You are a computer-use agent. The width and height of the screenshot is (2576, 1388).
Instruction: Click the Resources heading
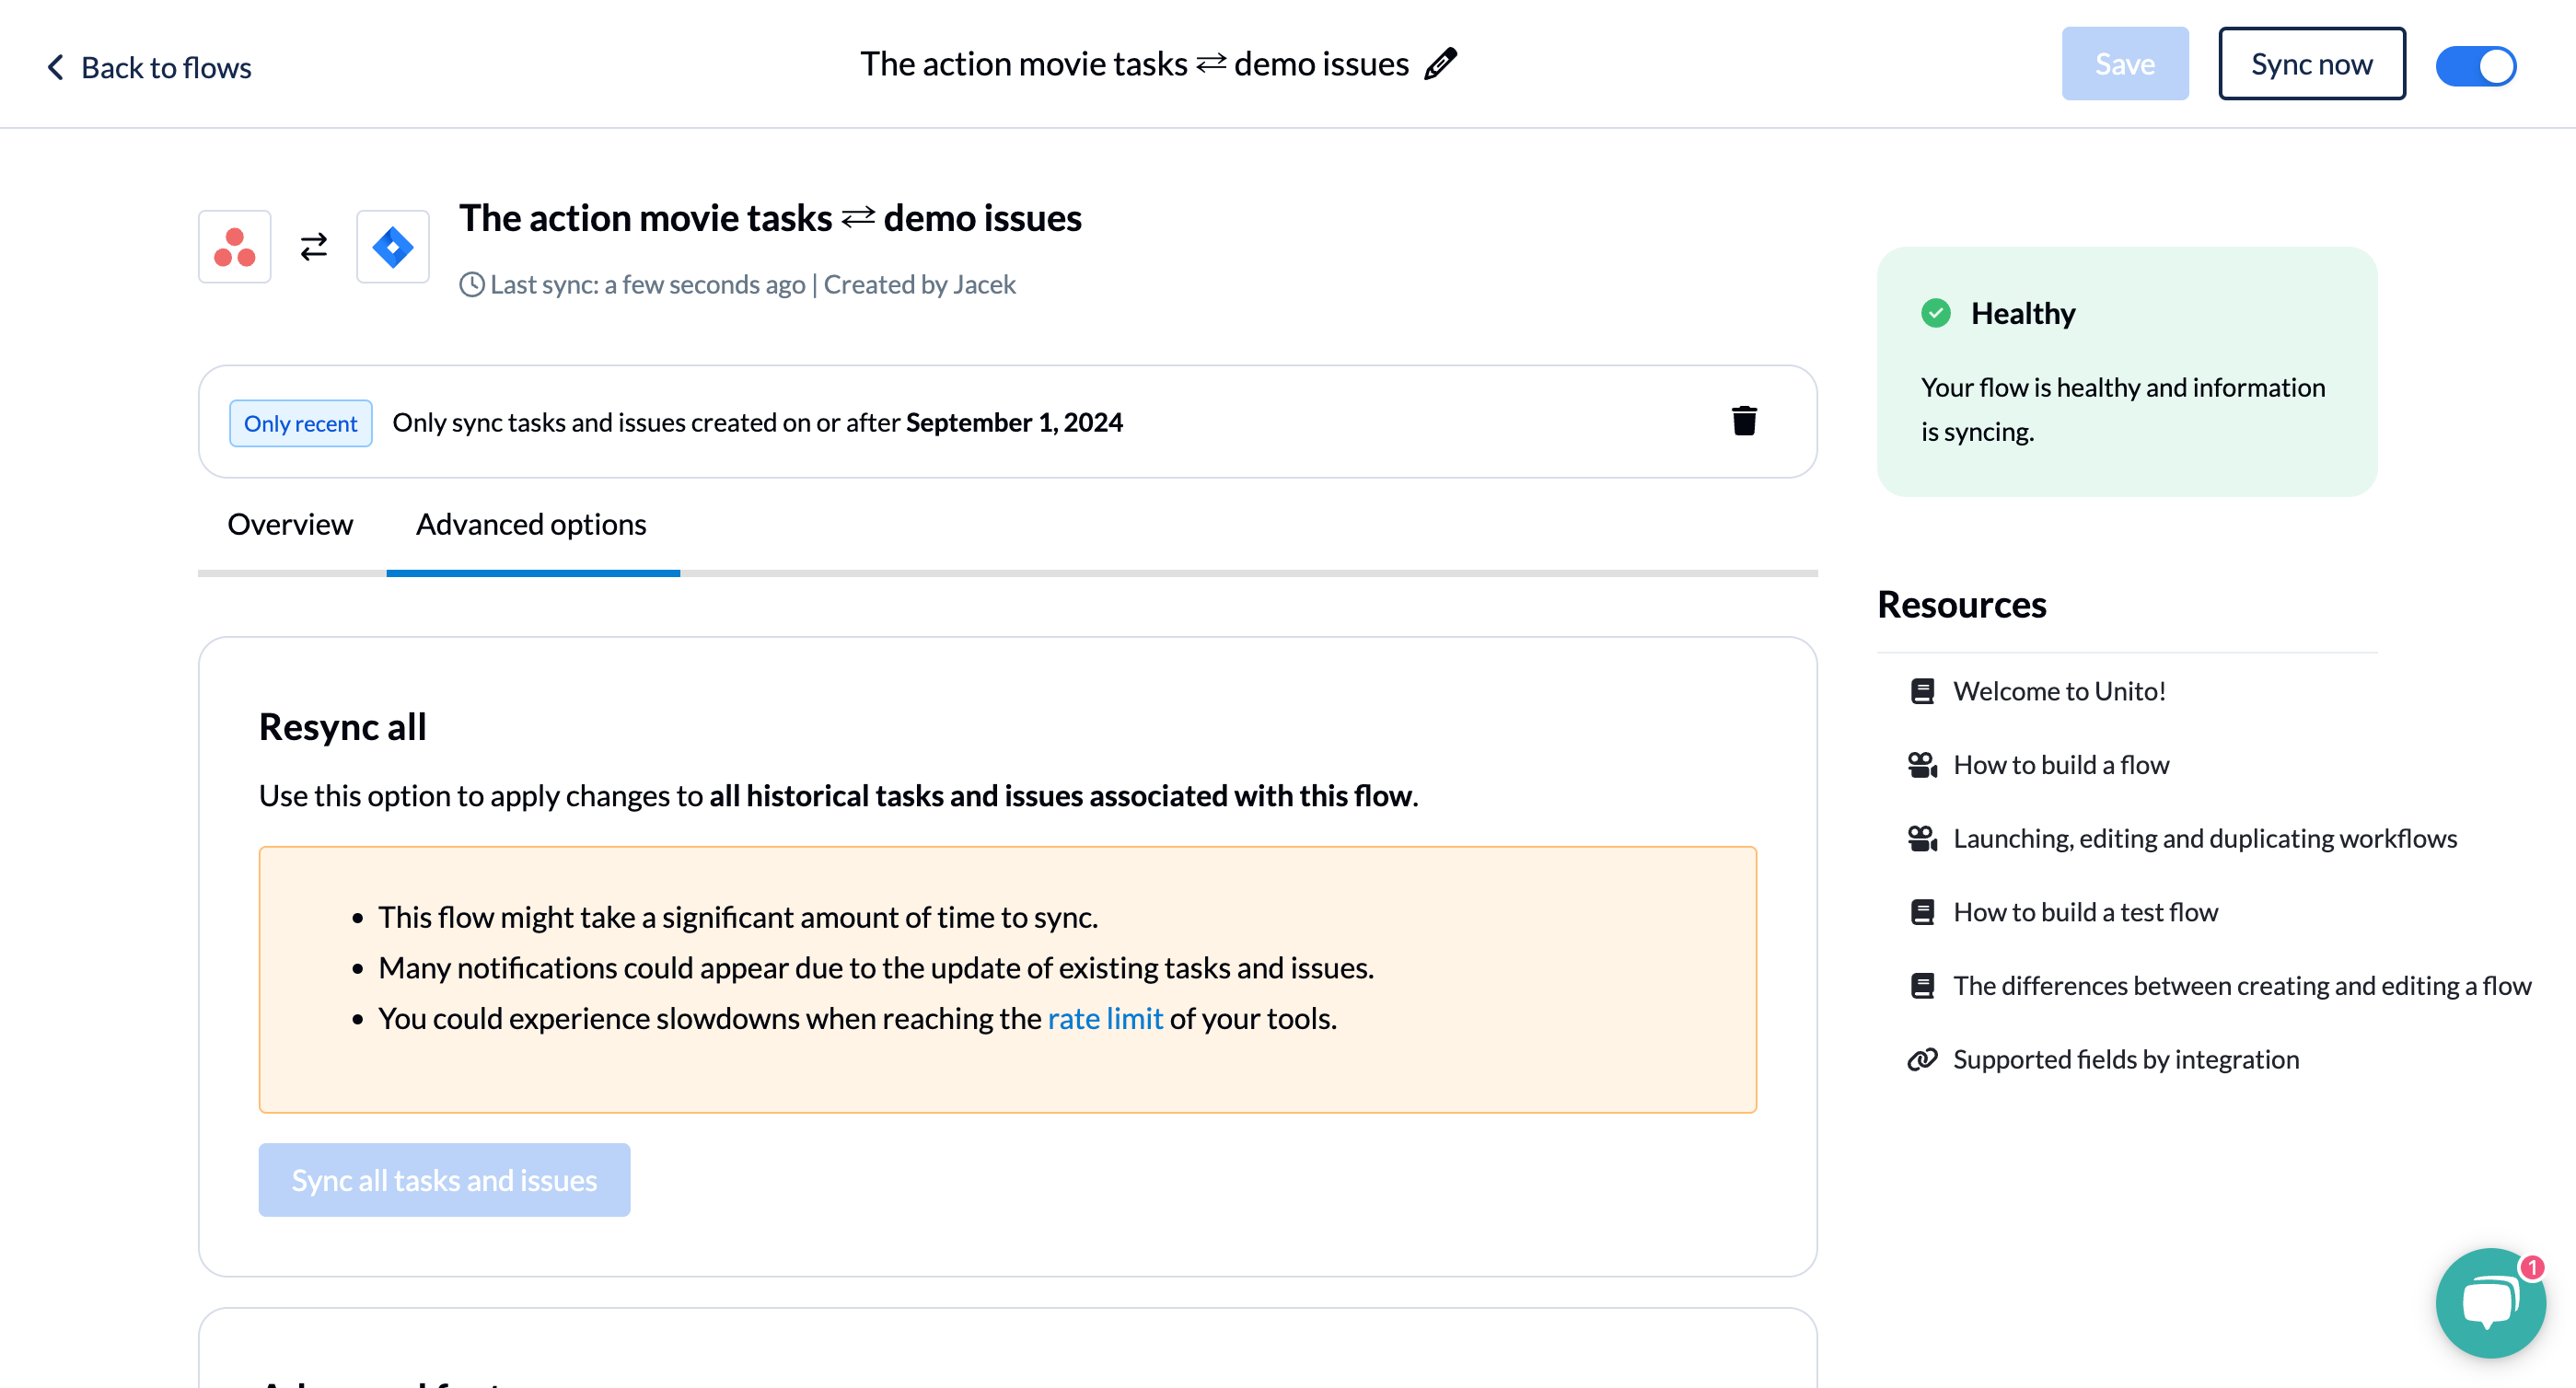click(1961, 605)
